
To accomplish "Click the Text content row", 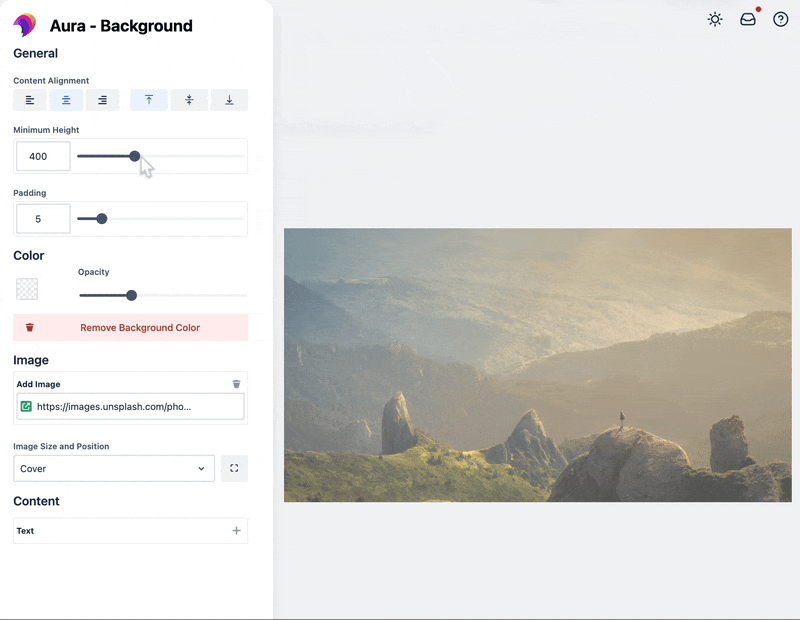I will 131,531.
